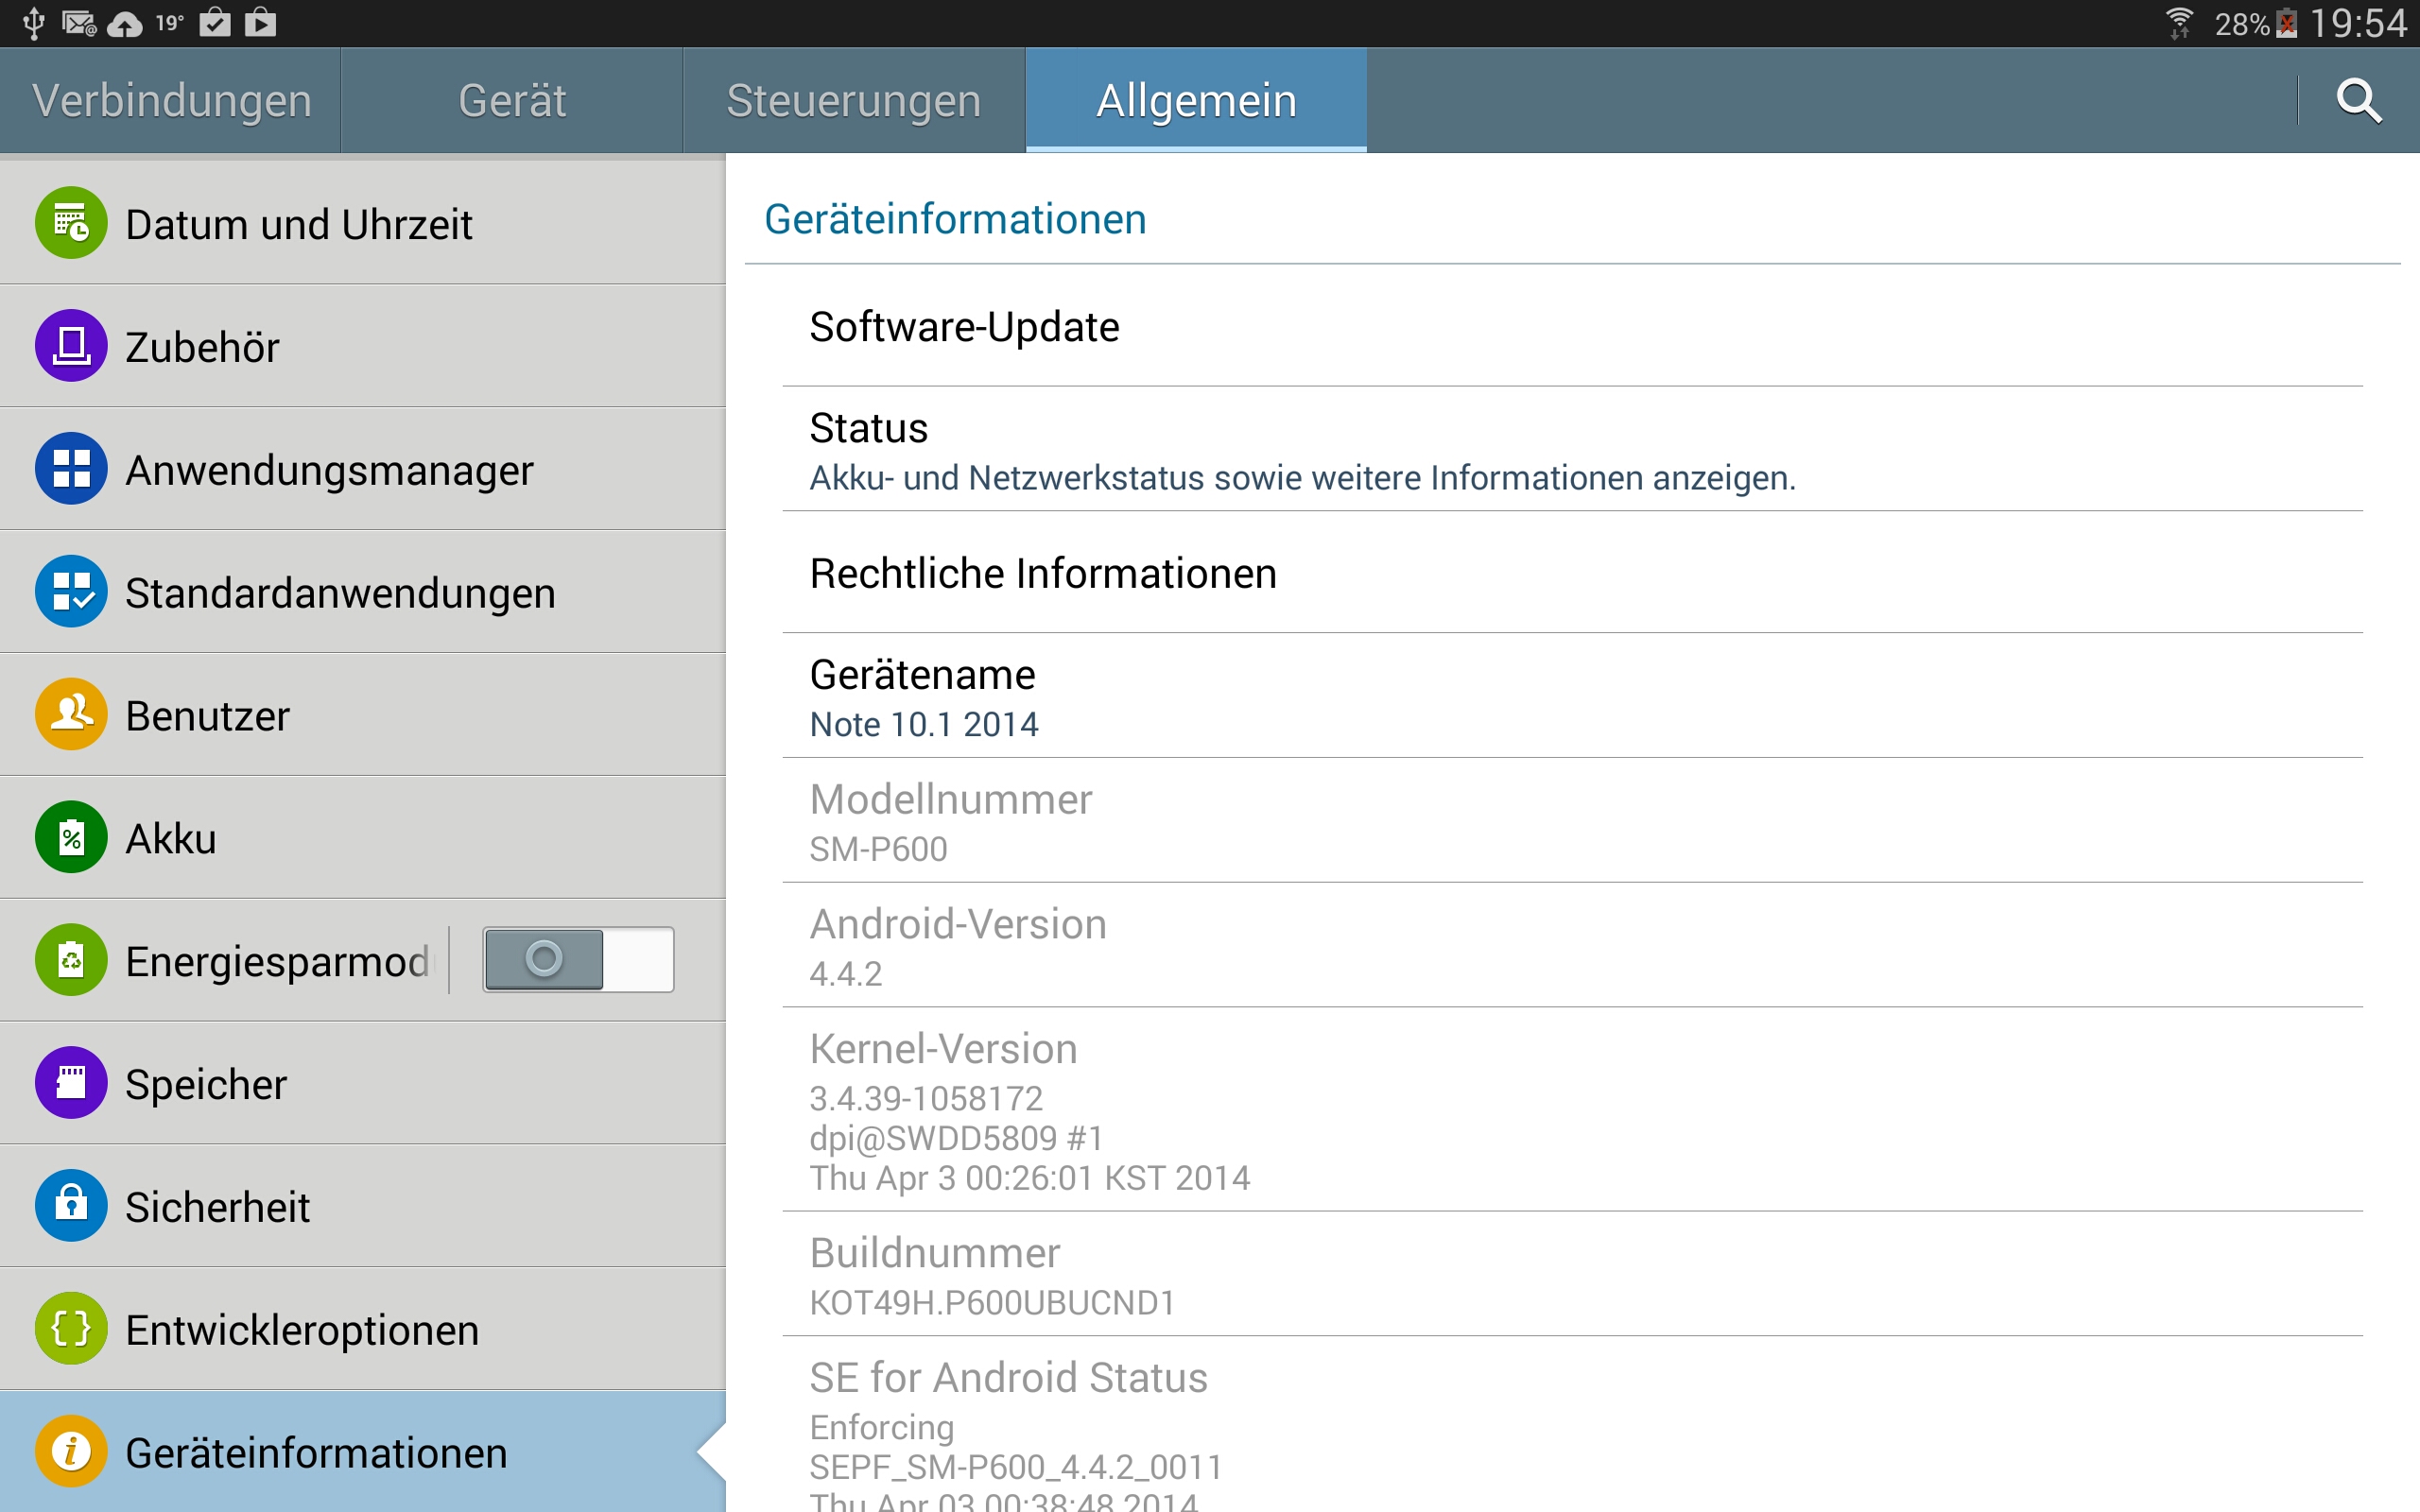
Task: Open Rechtliche Informationen
Action: 1572,573
